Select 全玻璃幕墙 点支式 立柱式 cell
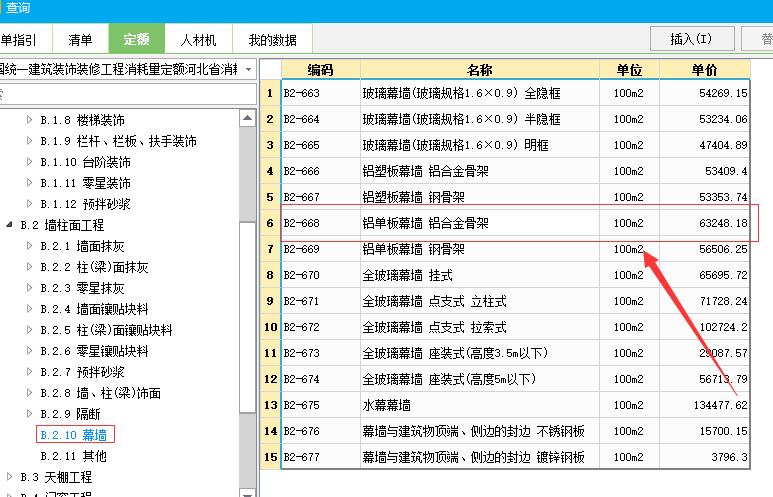773x497 pixels. tap(480, 301)
